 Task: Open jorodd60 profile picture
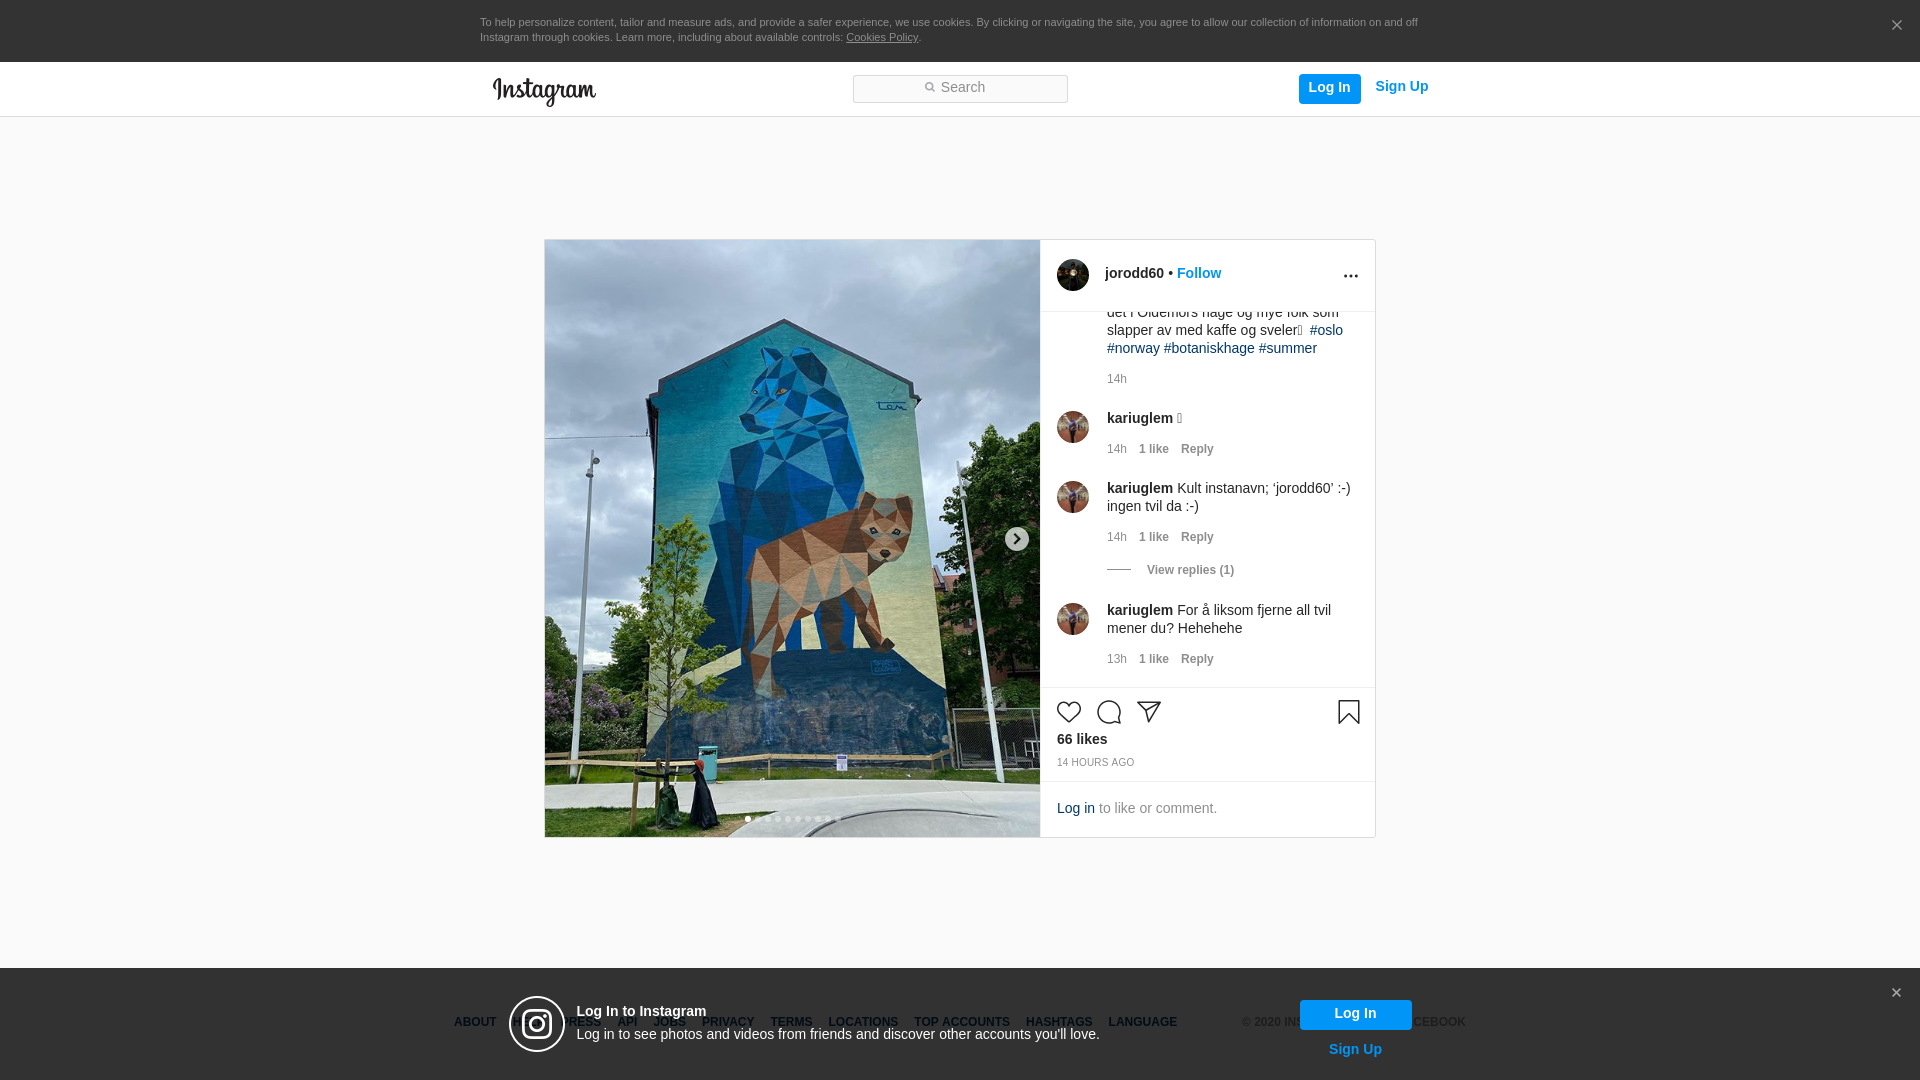coord(1073,275)
